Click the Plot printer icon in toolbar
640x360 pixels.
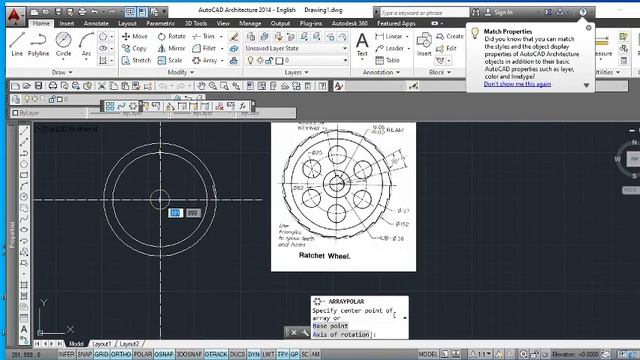click(53, 86)
